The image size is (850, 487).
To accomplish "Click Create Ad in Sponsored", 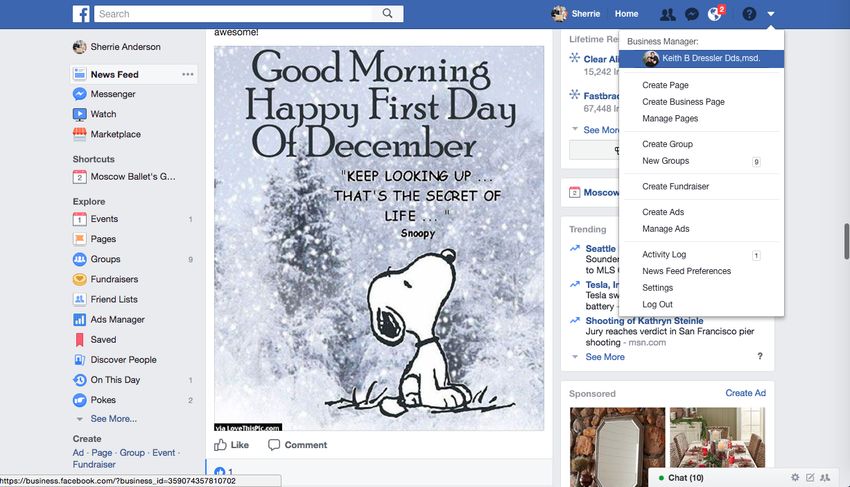I will pos(745,393).
